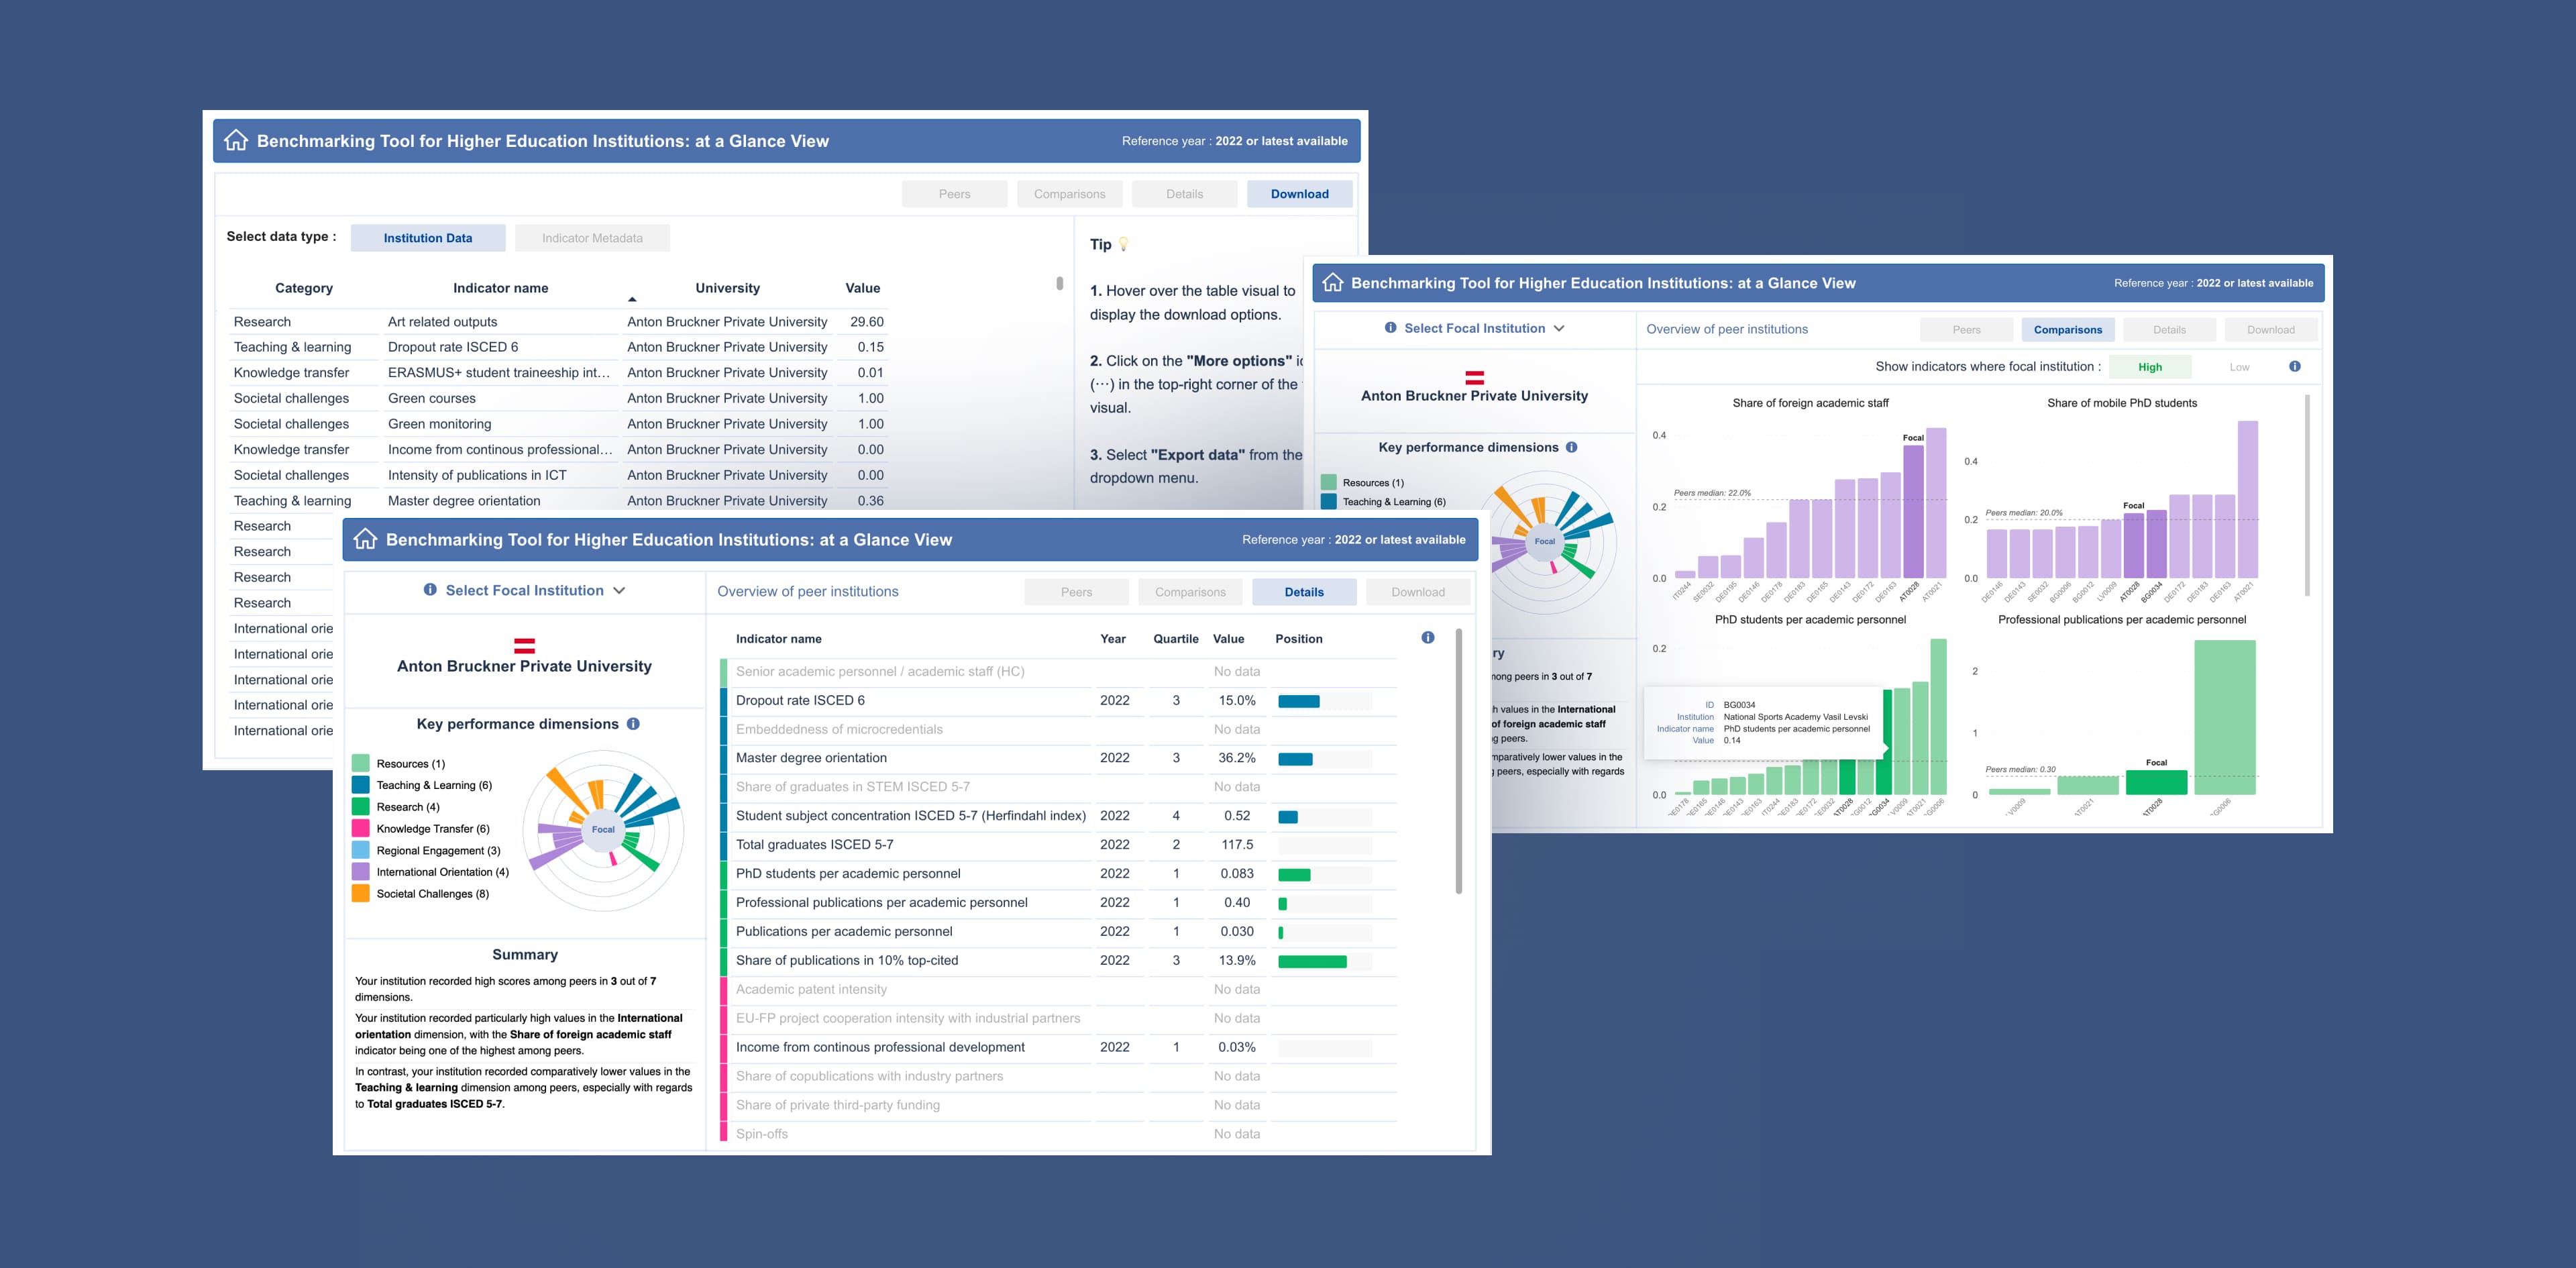Click orange Societal Challenges legend swatch

point(361,894)
